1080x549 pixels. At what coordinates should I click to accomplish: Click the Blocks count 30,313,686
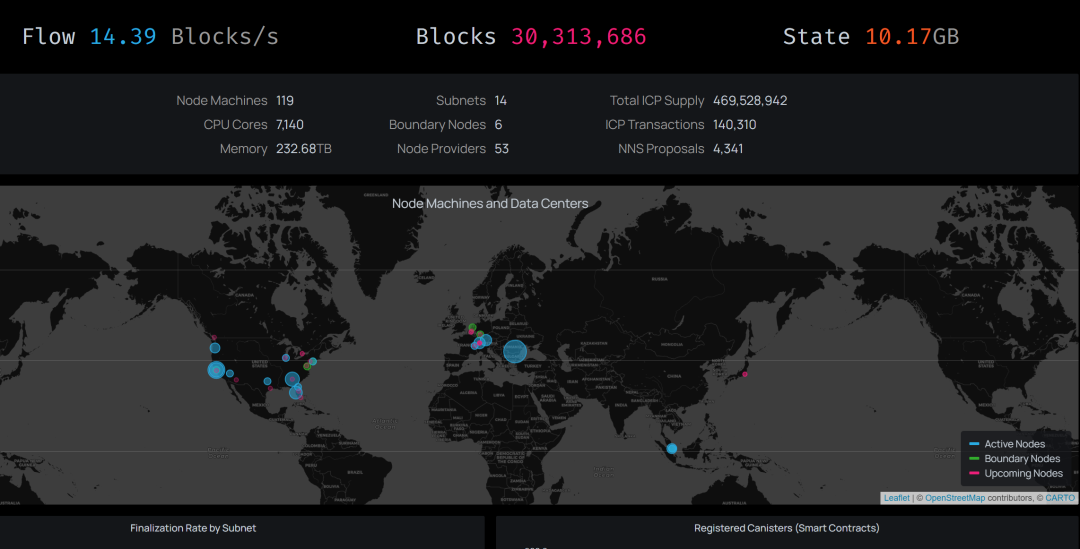578,37
